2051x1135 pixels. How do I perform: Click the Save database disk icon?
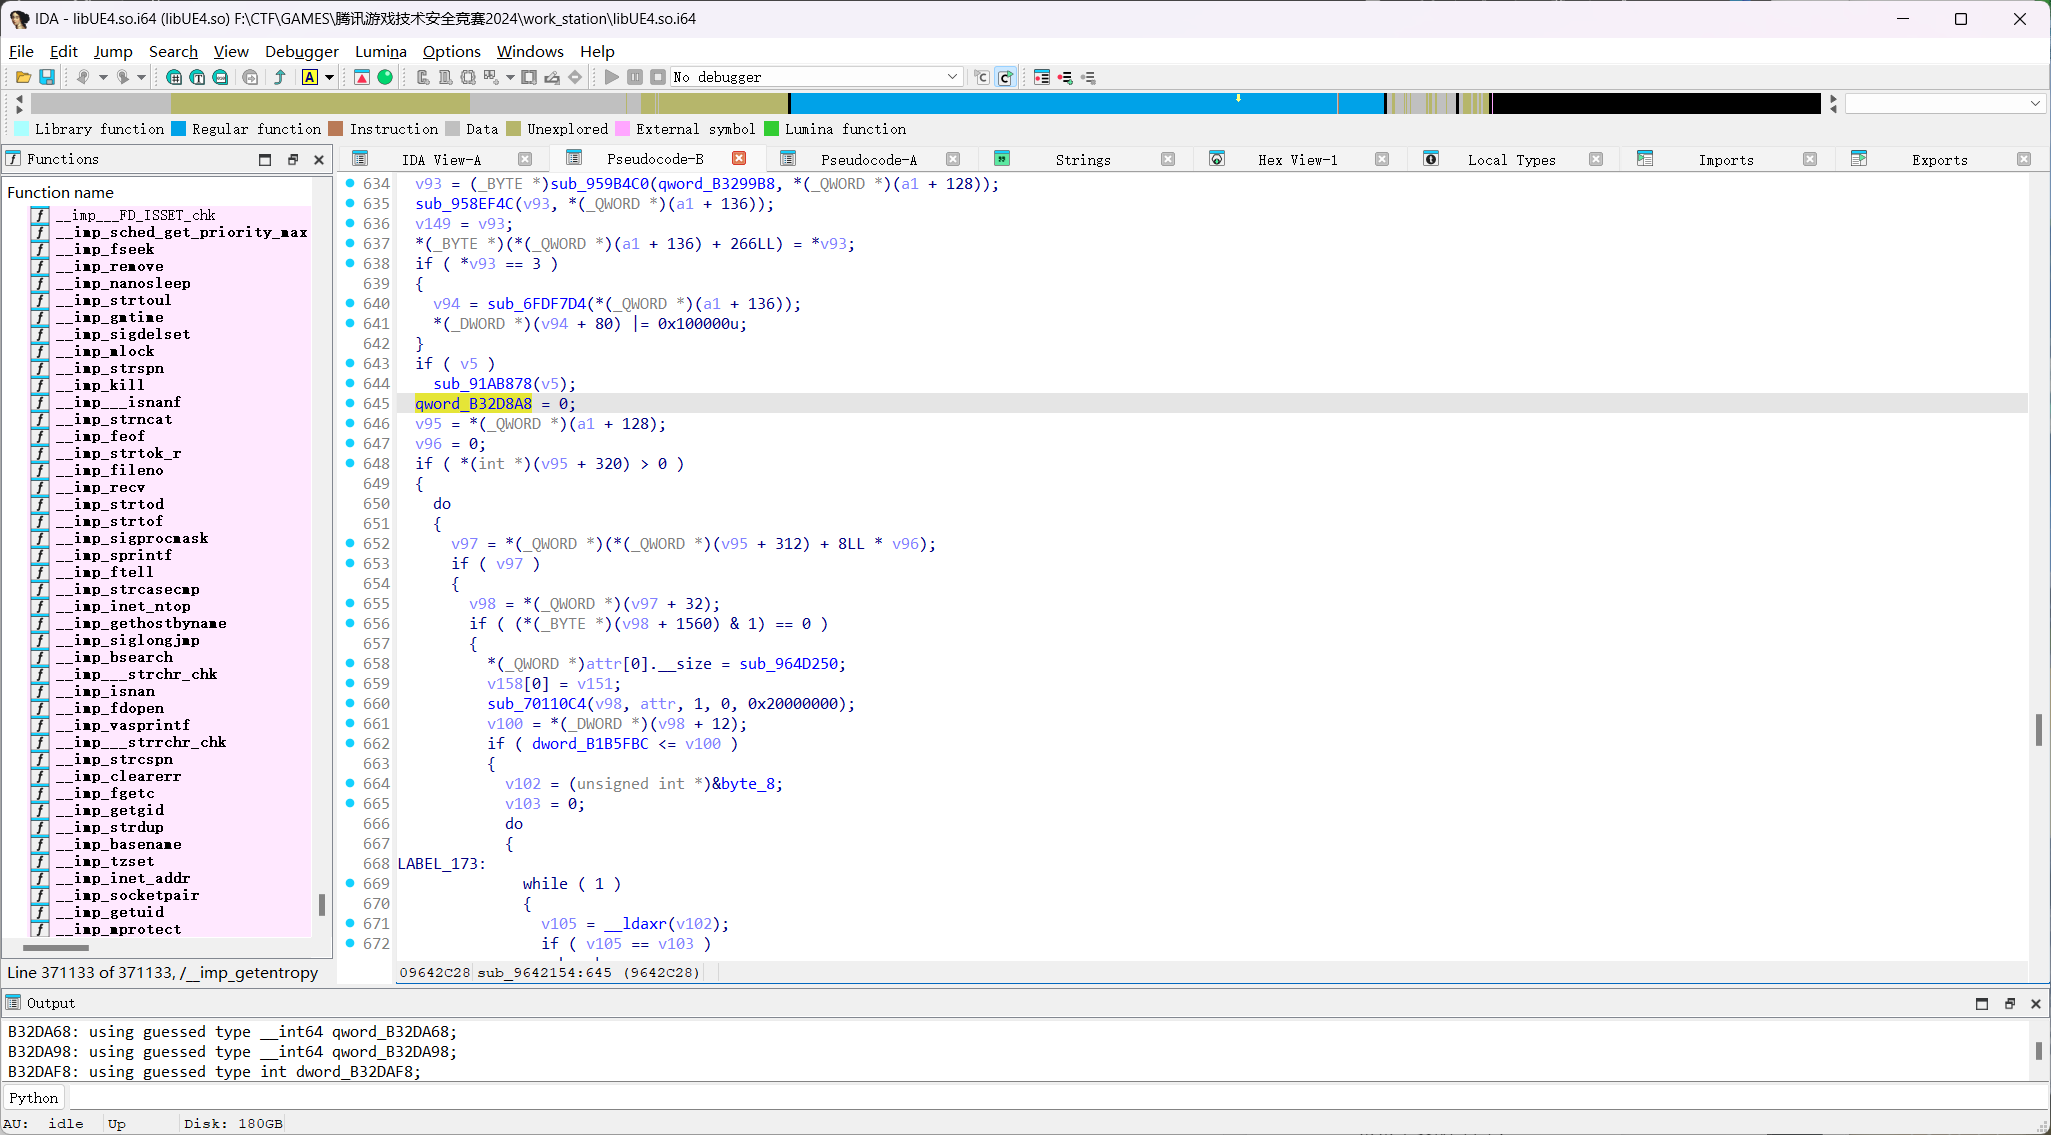[46, 77]
